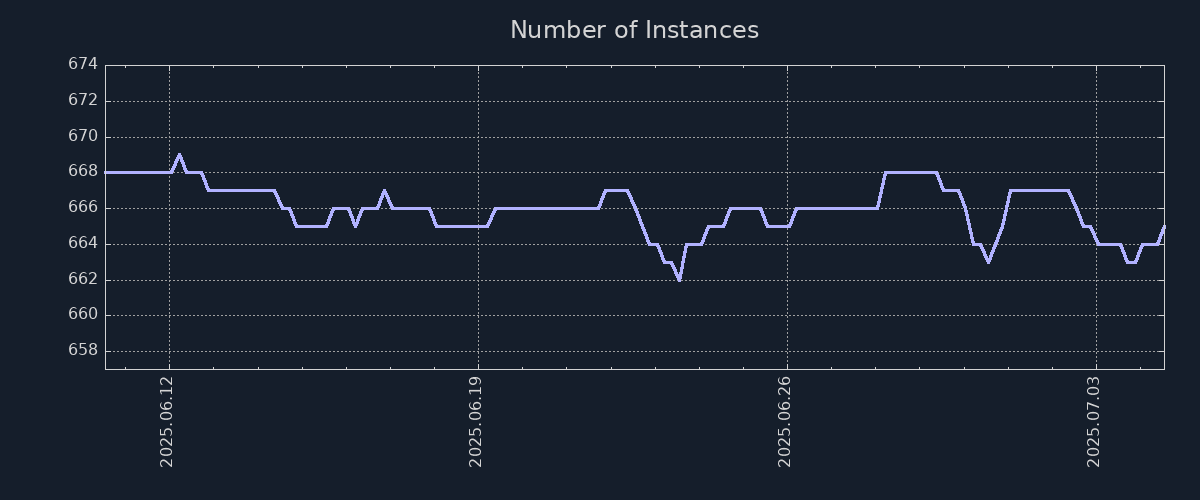Click the y-axis label 668
Viewport: 1200px width, 500px height.
pos(83,171)
